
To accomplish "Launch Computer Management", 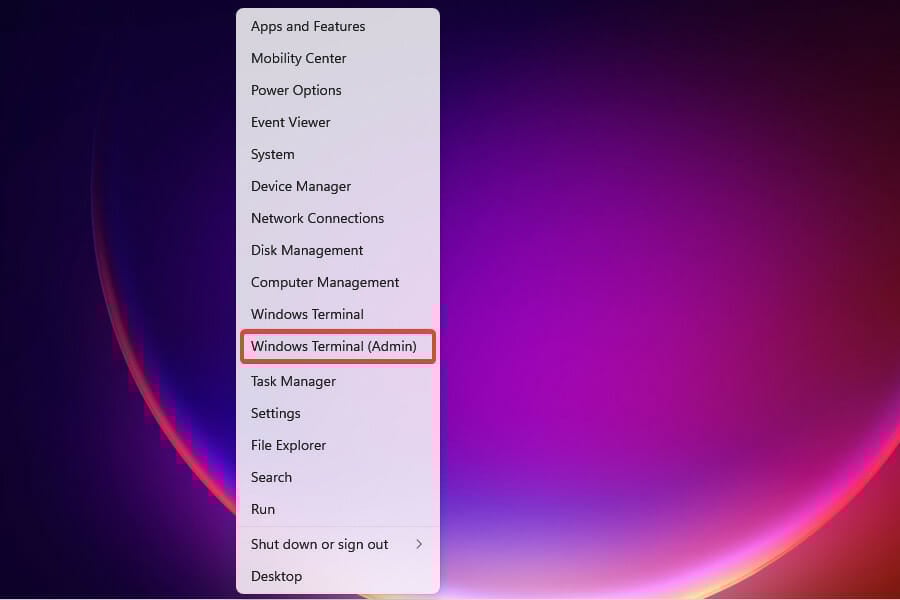I will pyautogui.click(x=338, y=282).
